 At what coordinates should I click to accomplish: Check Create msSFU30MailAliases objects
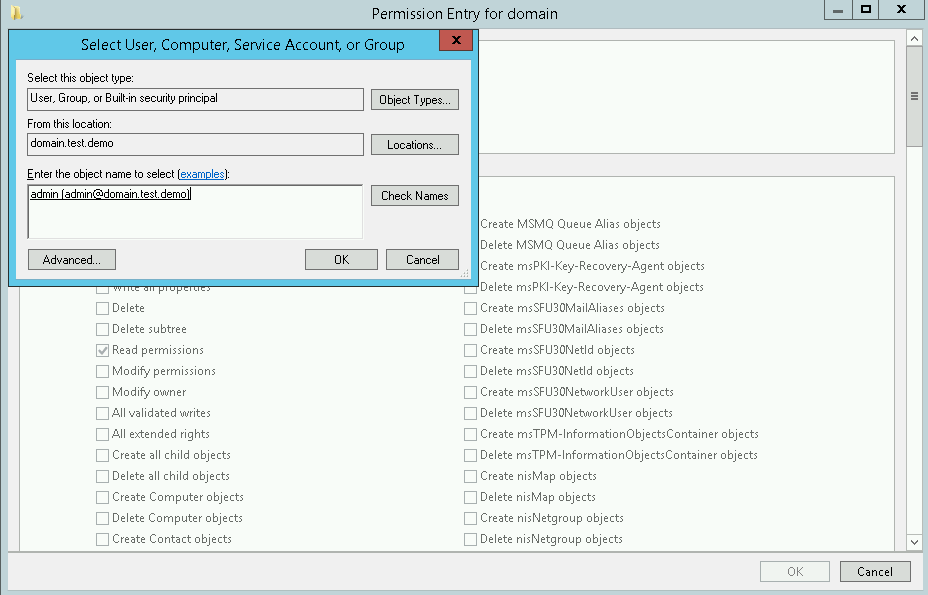point(471,308)
